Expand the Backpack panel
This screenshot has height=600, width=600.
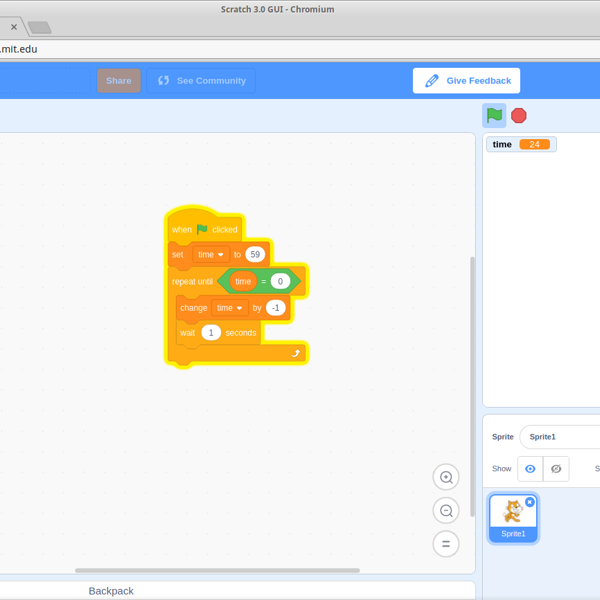point(110,591)
